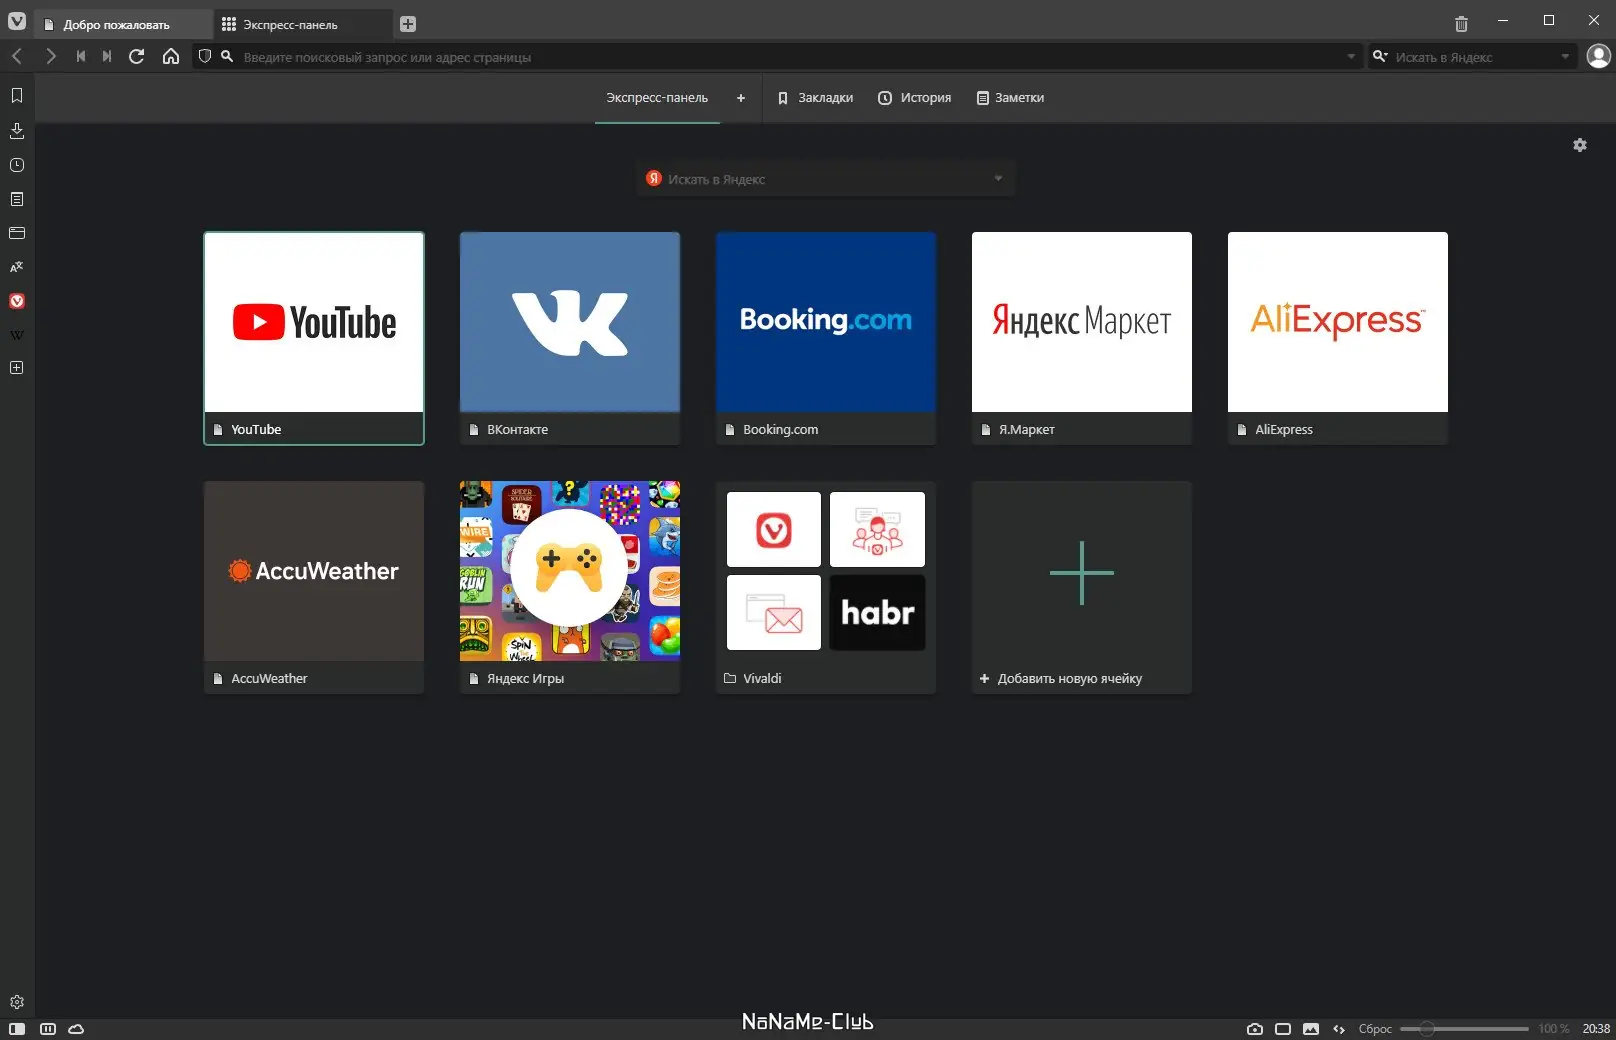Screen dimensions: 1616x1040
Task: Open the Downloads side panel icon
Action: [x=17, y=130]
